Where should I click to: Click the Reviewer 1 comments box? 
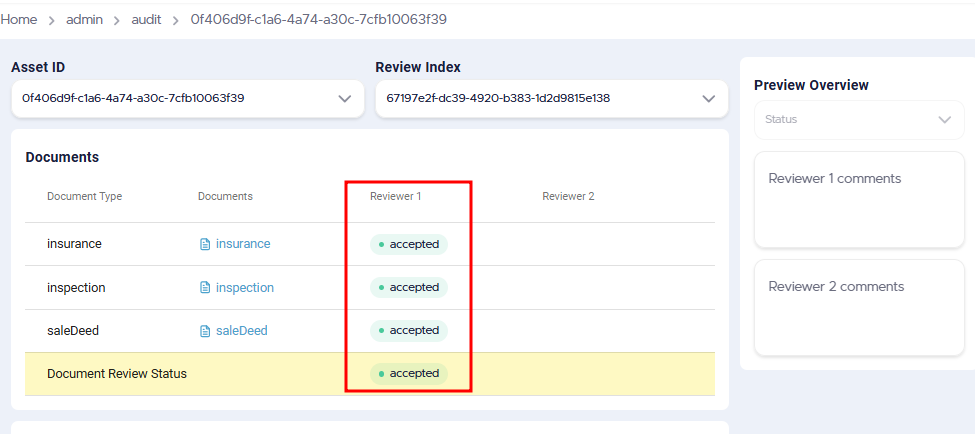859,200
